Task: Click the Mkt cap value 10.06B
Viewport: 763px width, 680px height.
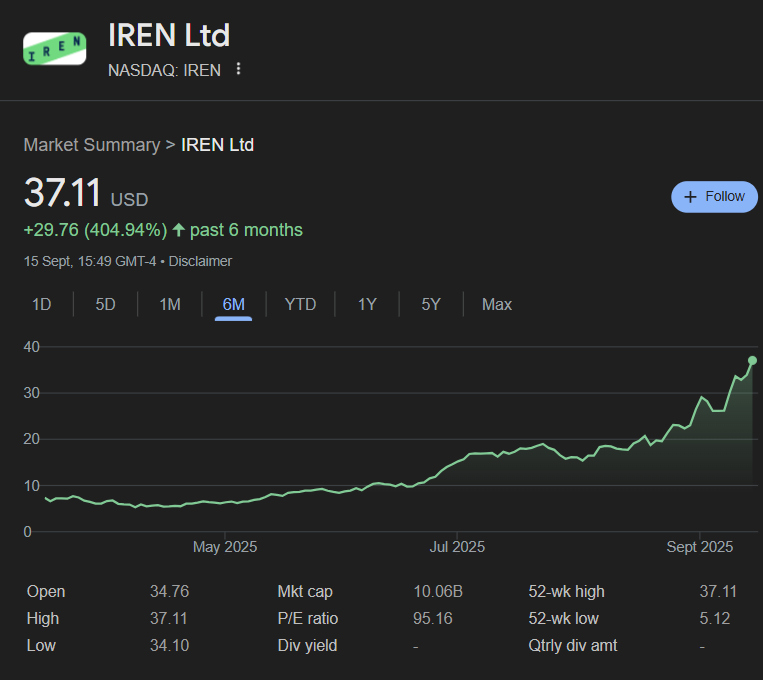Action: [438, 591]
